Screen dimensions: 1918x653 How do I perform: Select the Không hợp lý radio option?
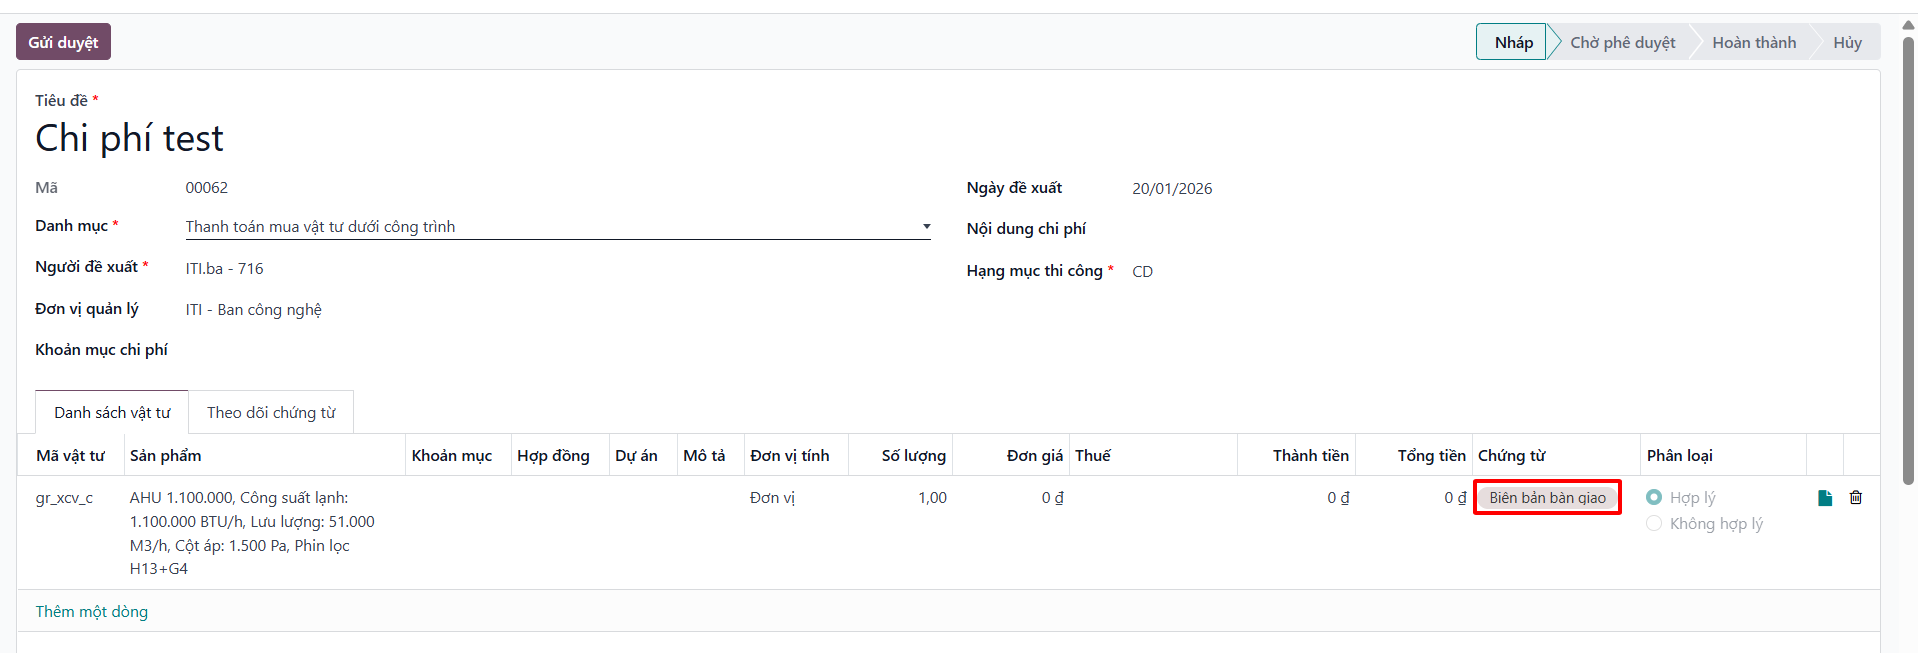(1654, 523)
